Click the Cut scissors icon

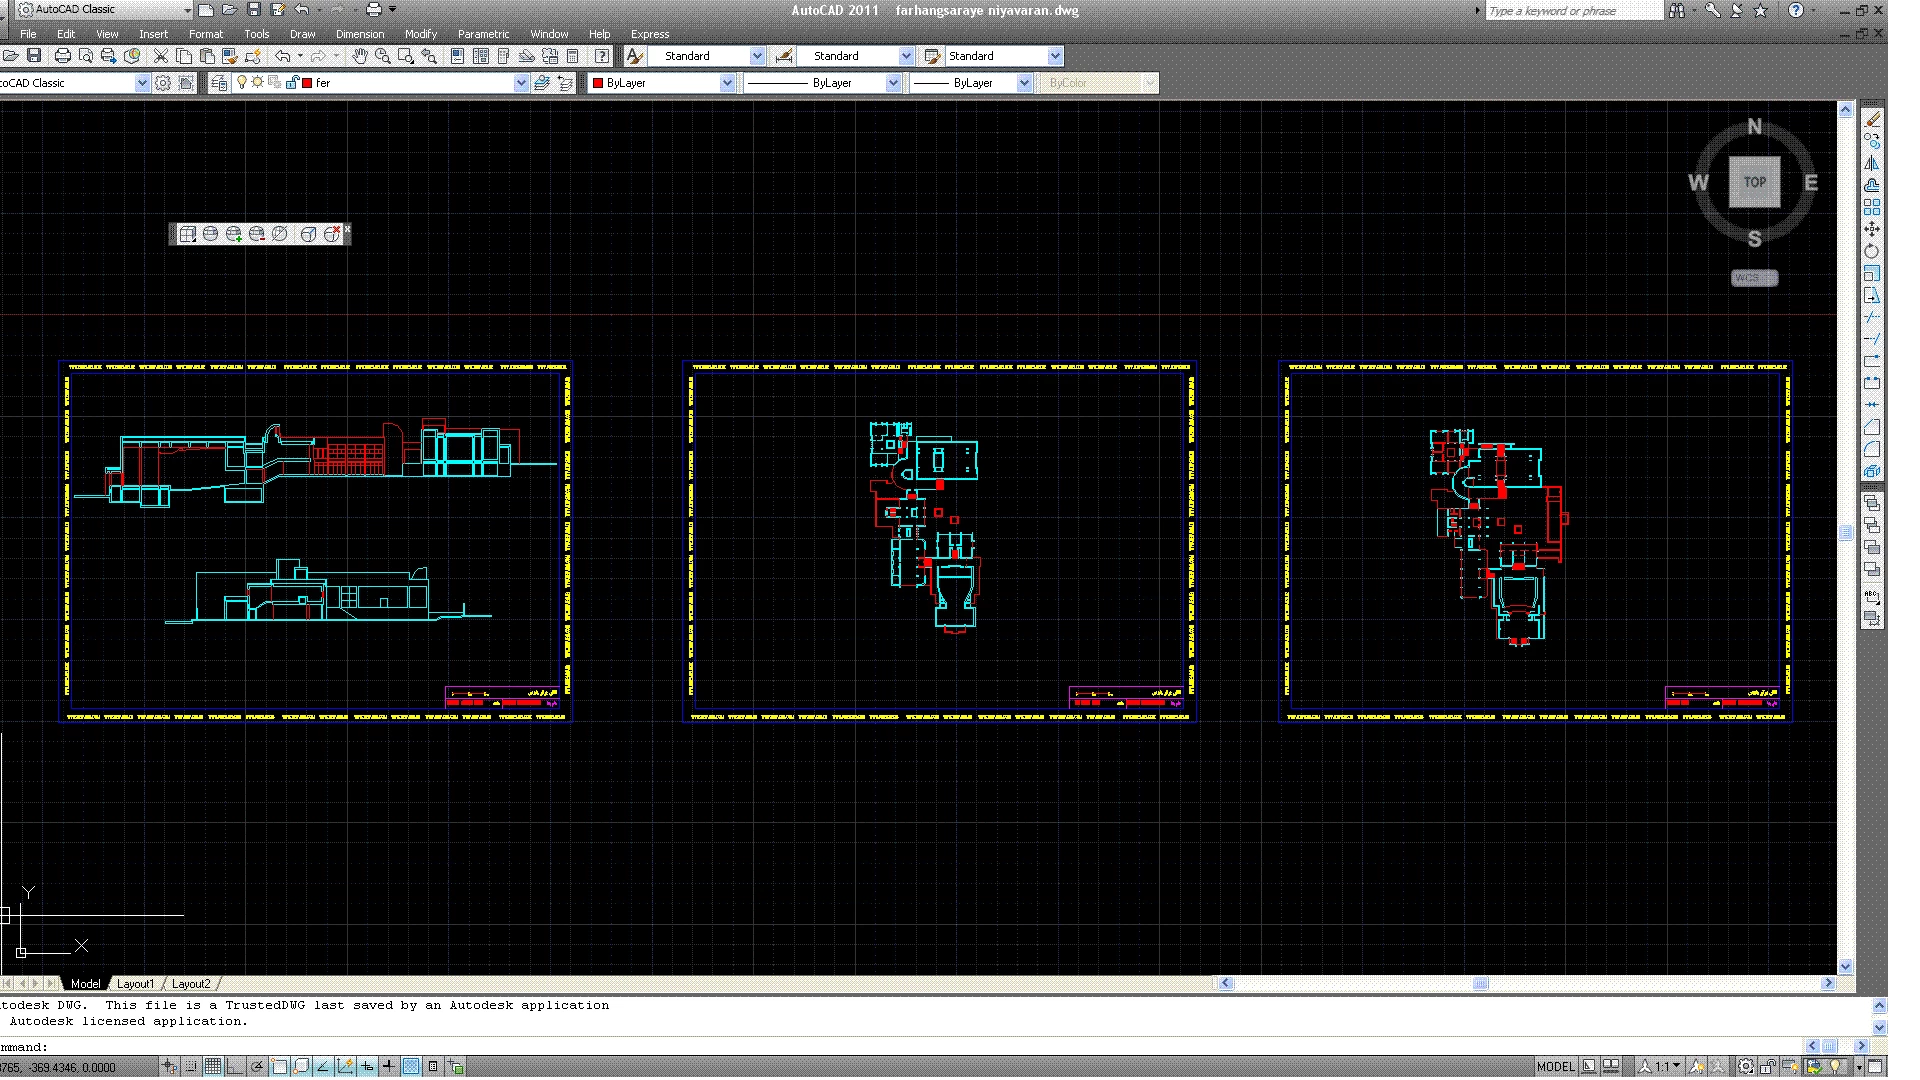tap(161, 56)
